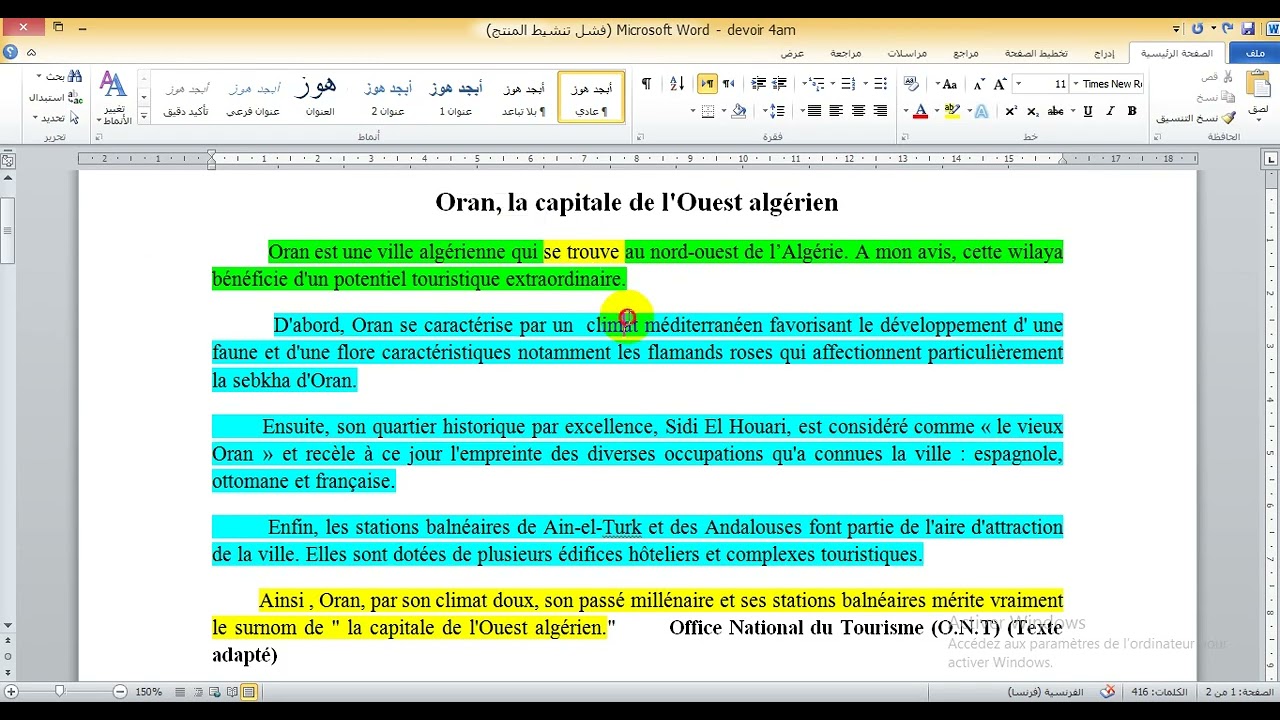Open the highlight color dropdown arrow

click(937, 111)
